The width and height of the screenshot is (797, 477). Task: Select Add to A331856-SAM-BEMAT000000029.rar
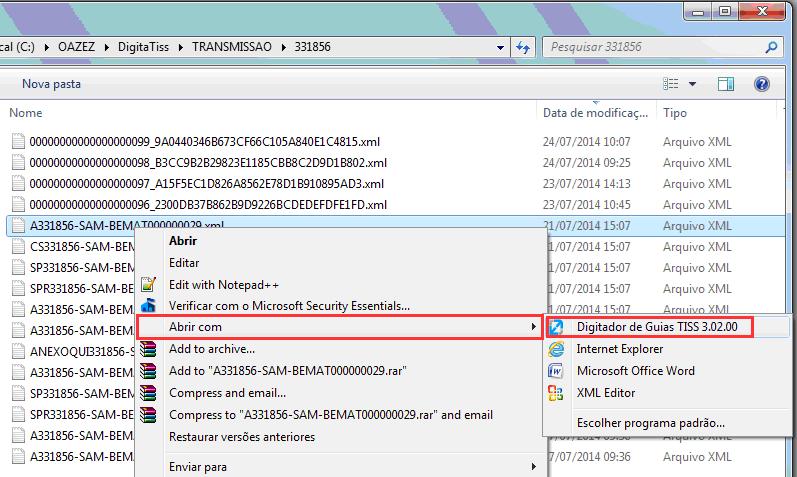288,371
